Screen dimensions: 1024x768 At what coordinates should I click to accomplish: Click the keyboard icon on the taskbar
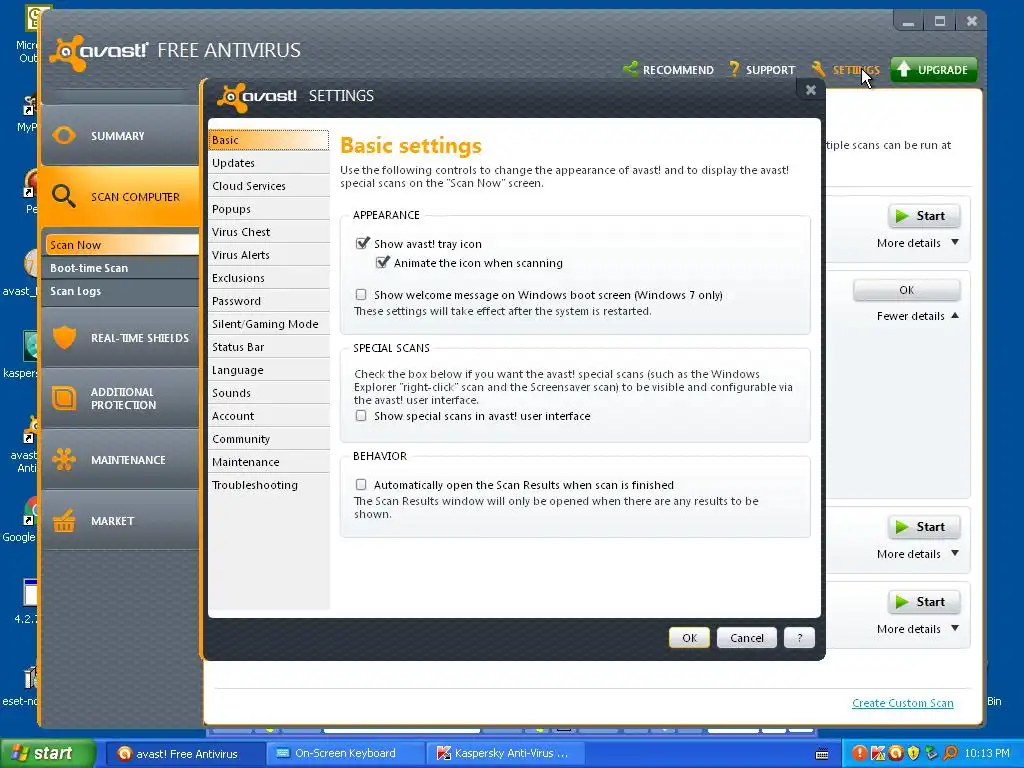coord(822,754)
